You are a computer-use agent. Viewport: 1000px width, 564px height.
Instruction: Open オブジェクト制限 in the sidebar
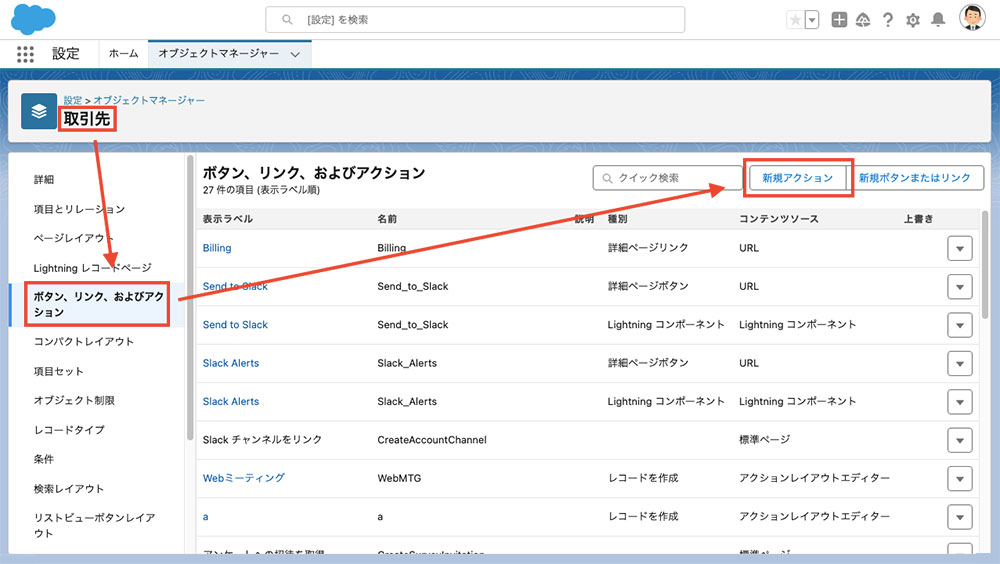click(74, 400)
